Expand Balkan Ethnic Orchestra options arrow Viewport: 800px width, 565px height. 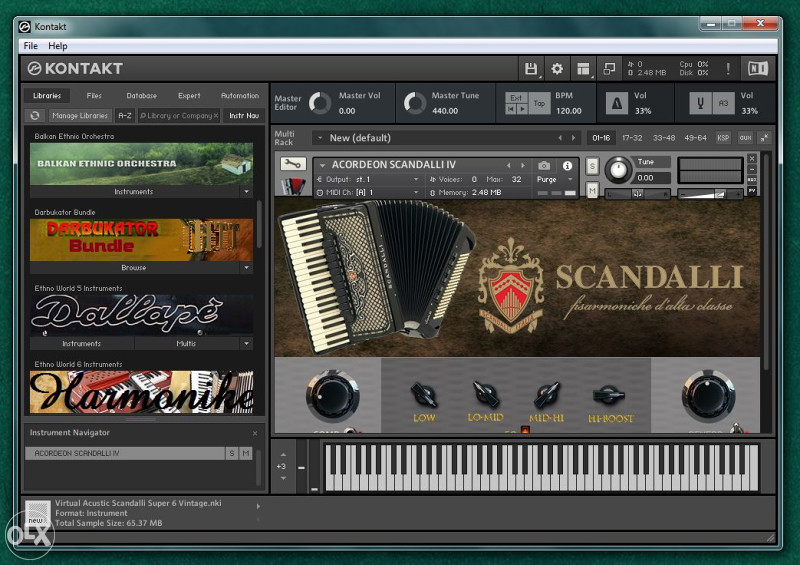coord(246,192)
